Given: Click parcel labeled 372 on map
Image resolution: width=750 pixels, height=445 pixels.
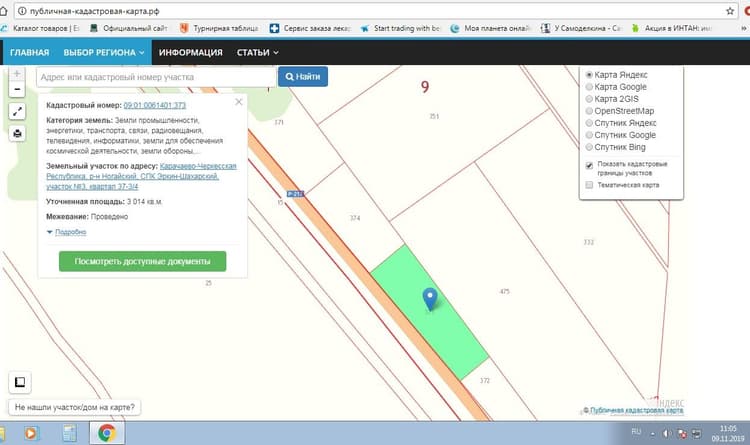Looking at the screenshot, I should pyautogui.click(x=485, y=381).
